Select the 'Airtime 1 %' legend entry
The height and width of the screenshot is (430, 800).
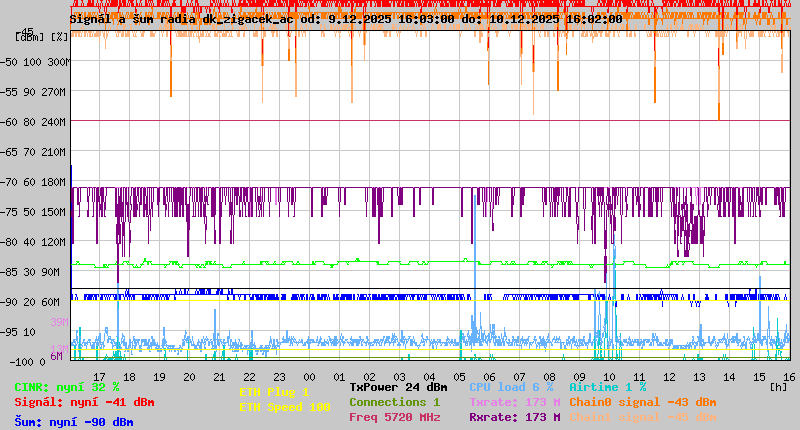[608, 387]
